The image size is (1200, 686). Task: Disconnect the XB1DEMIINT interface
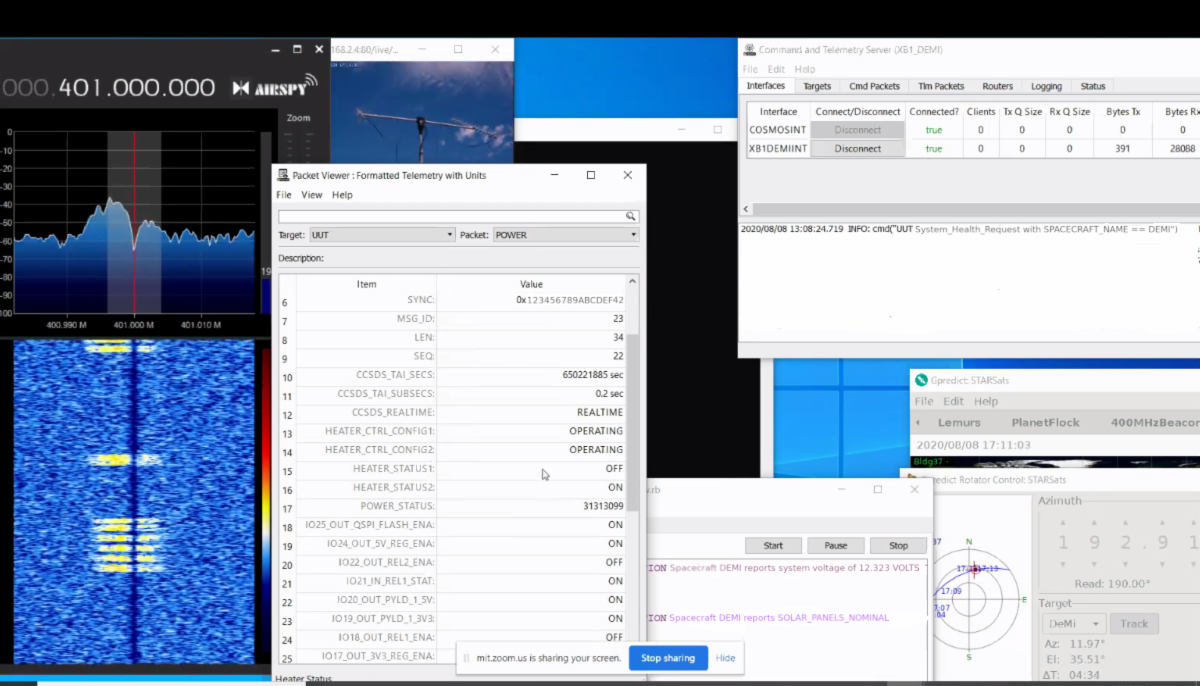pos(857,148)
